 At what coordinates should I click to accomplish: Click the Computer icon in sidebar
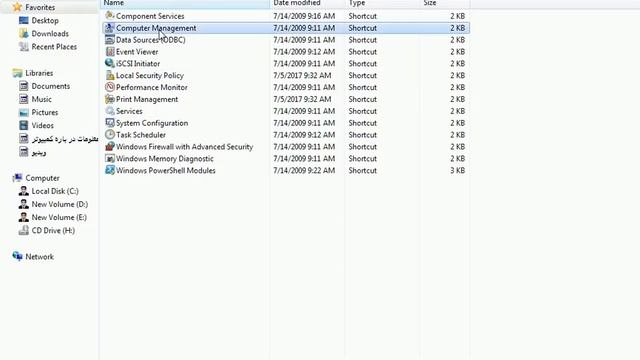(x=17, y=178)
